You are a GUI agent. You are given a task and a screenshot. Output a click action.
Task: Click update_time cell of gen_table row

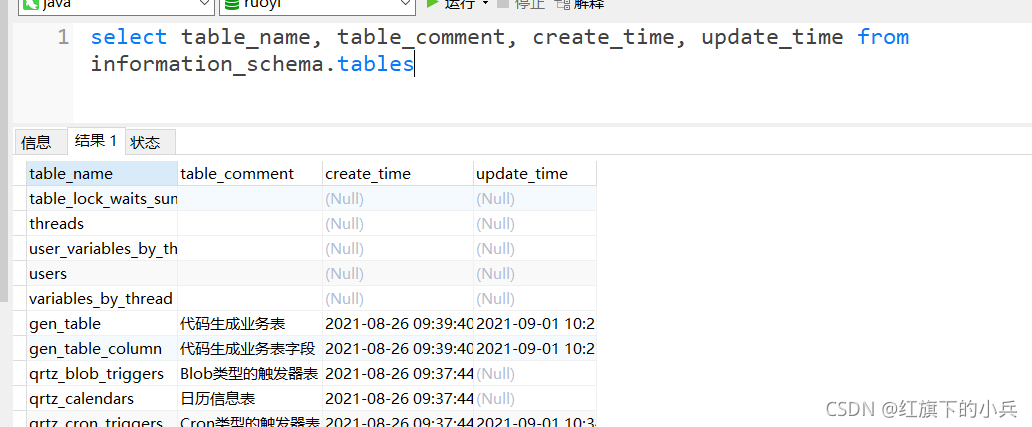pyautogui.click(x=534, y=324)
